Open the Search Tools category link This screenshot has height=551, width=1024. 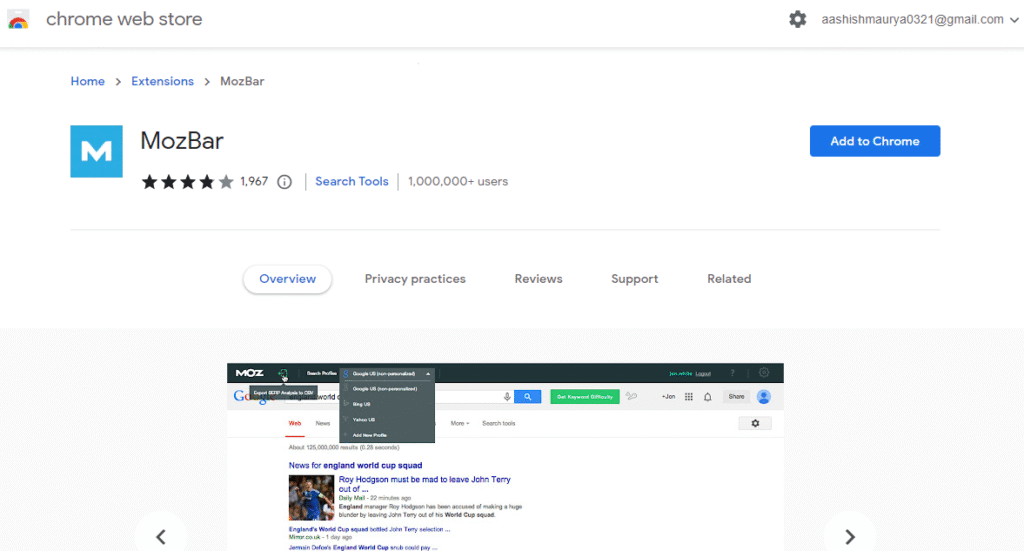point(351,181)
